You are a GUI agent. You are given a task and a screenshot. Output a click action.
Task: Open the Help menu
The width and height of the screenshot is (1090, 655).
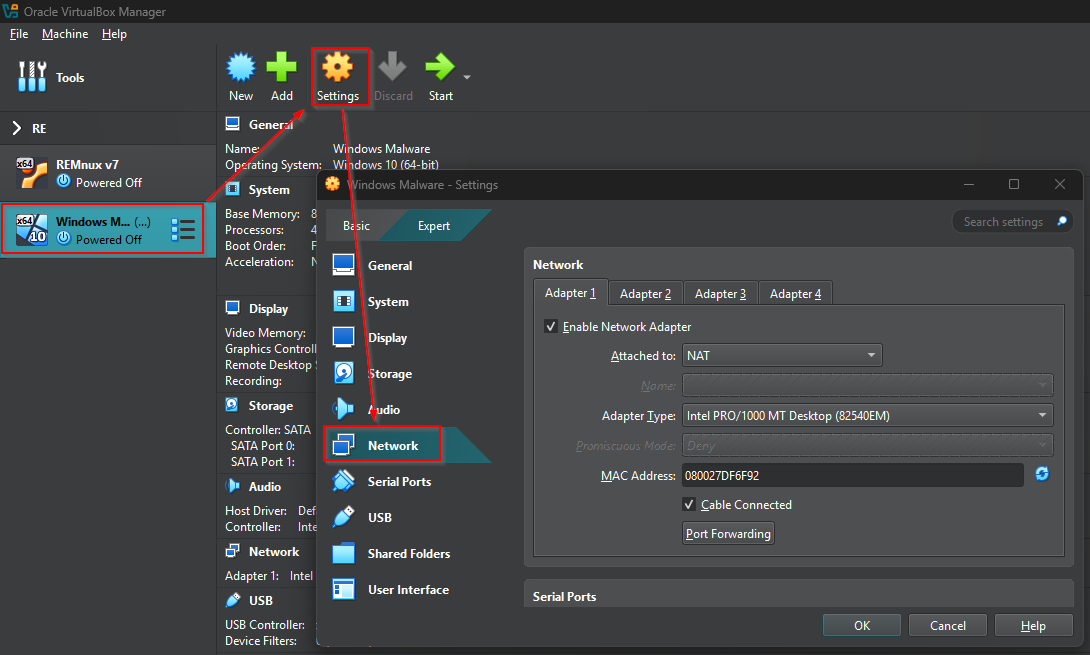pos(114,34)
